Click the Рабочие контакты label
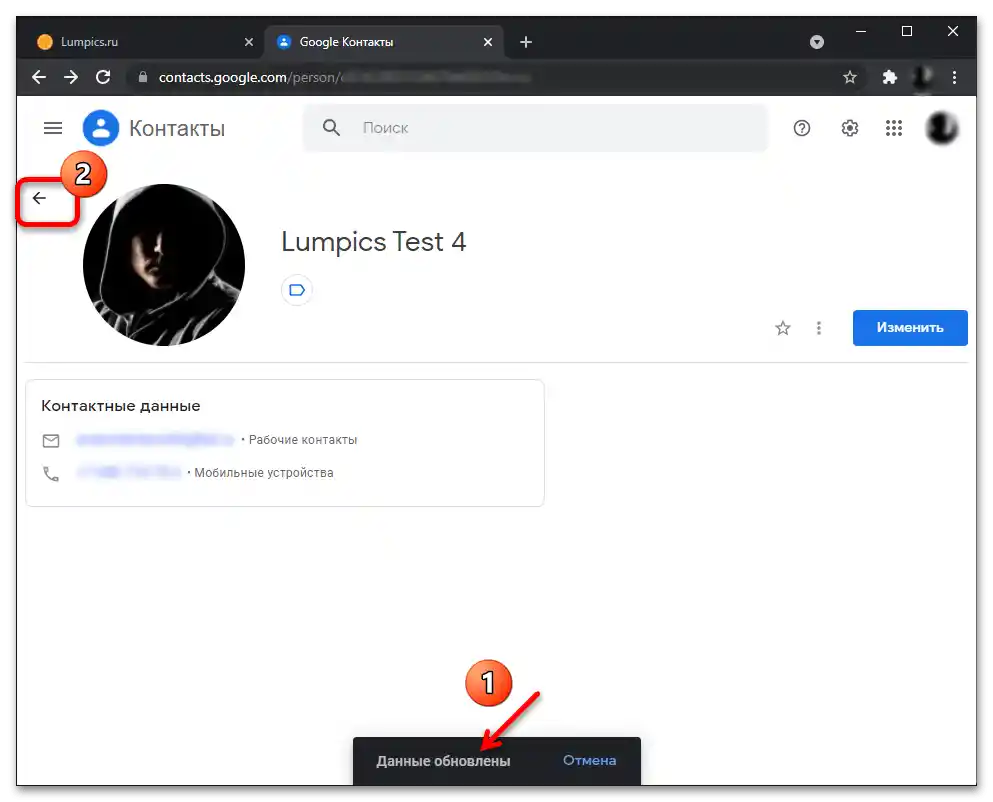This screenshot has height=802, width=993. (x=303, y=440)
